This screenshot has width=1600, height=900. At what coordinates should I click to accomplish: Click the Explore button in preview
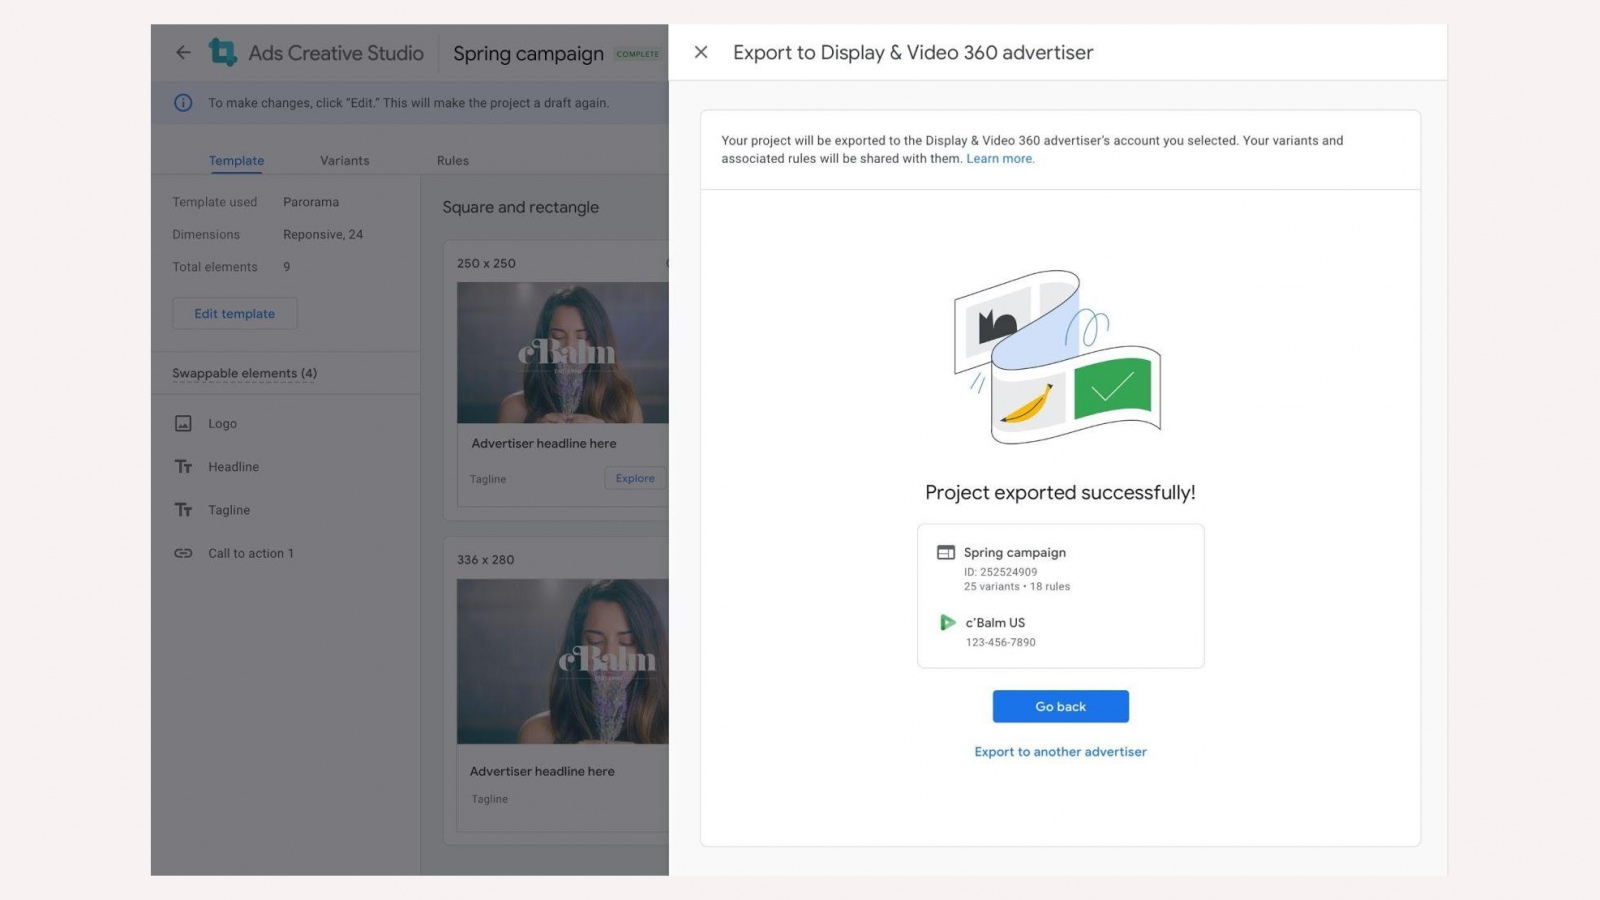(x=635, y=479)
